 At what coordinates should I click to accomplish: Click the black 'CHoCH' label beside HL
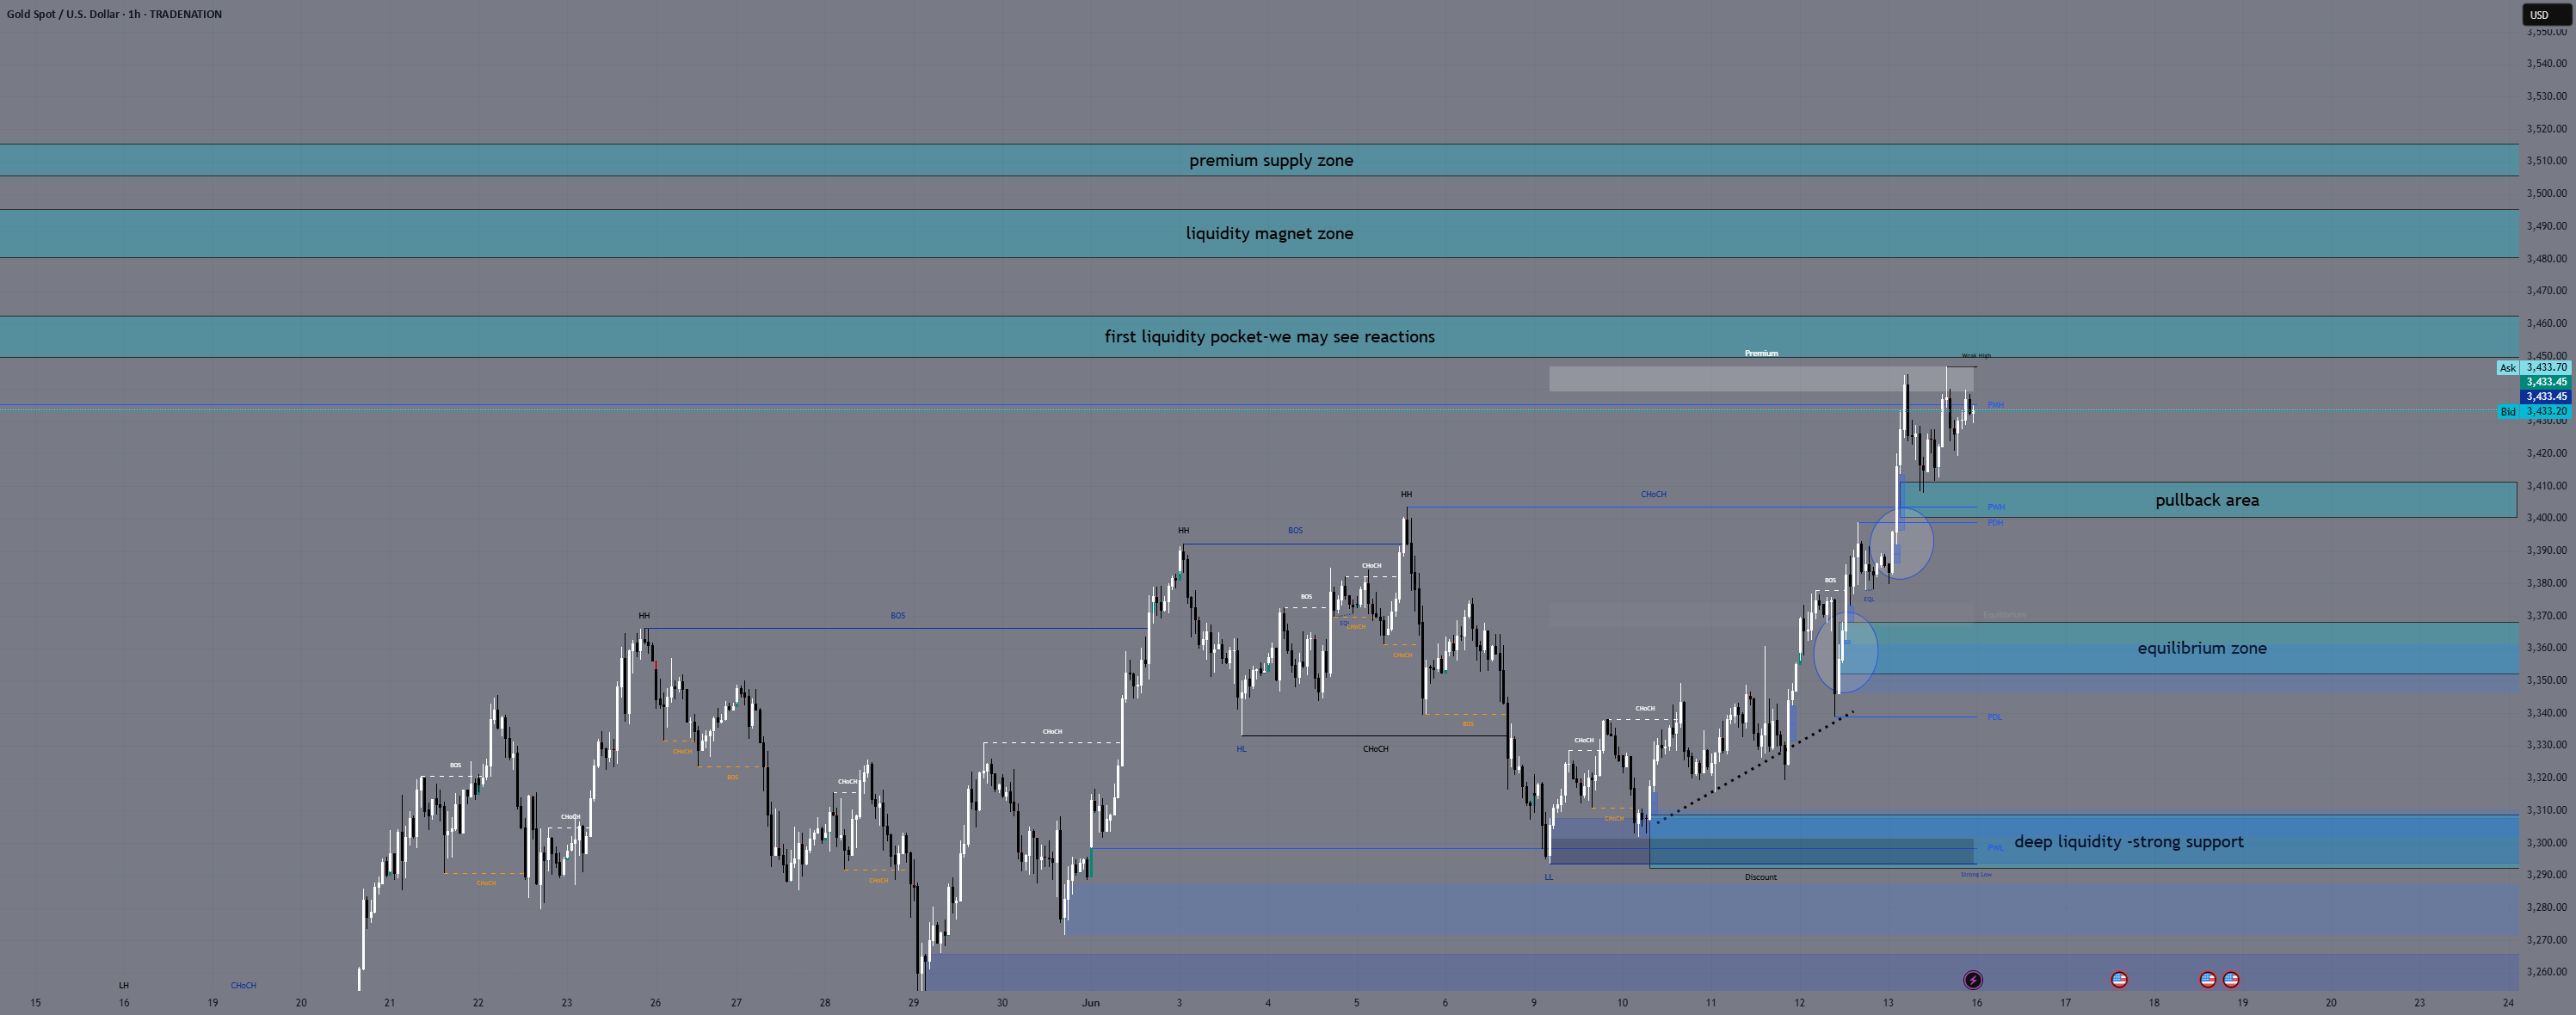pos(1375,749)
